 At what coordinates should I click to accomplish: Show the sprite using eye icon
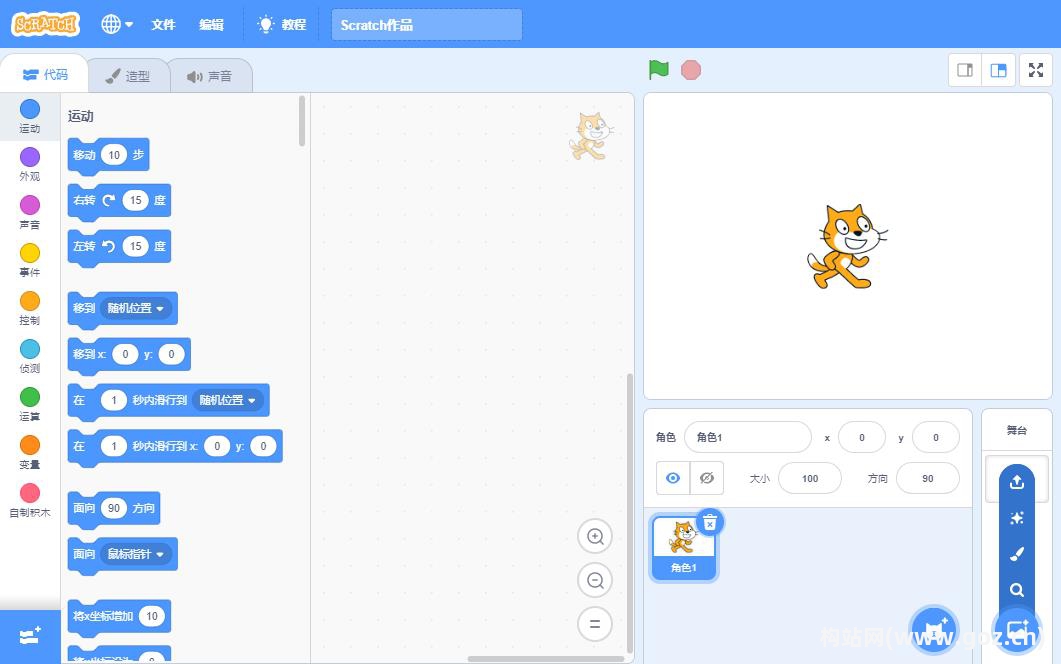(x=673, y=478)
